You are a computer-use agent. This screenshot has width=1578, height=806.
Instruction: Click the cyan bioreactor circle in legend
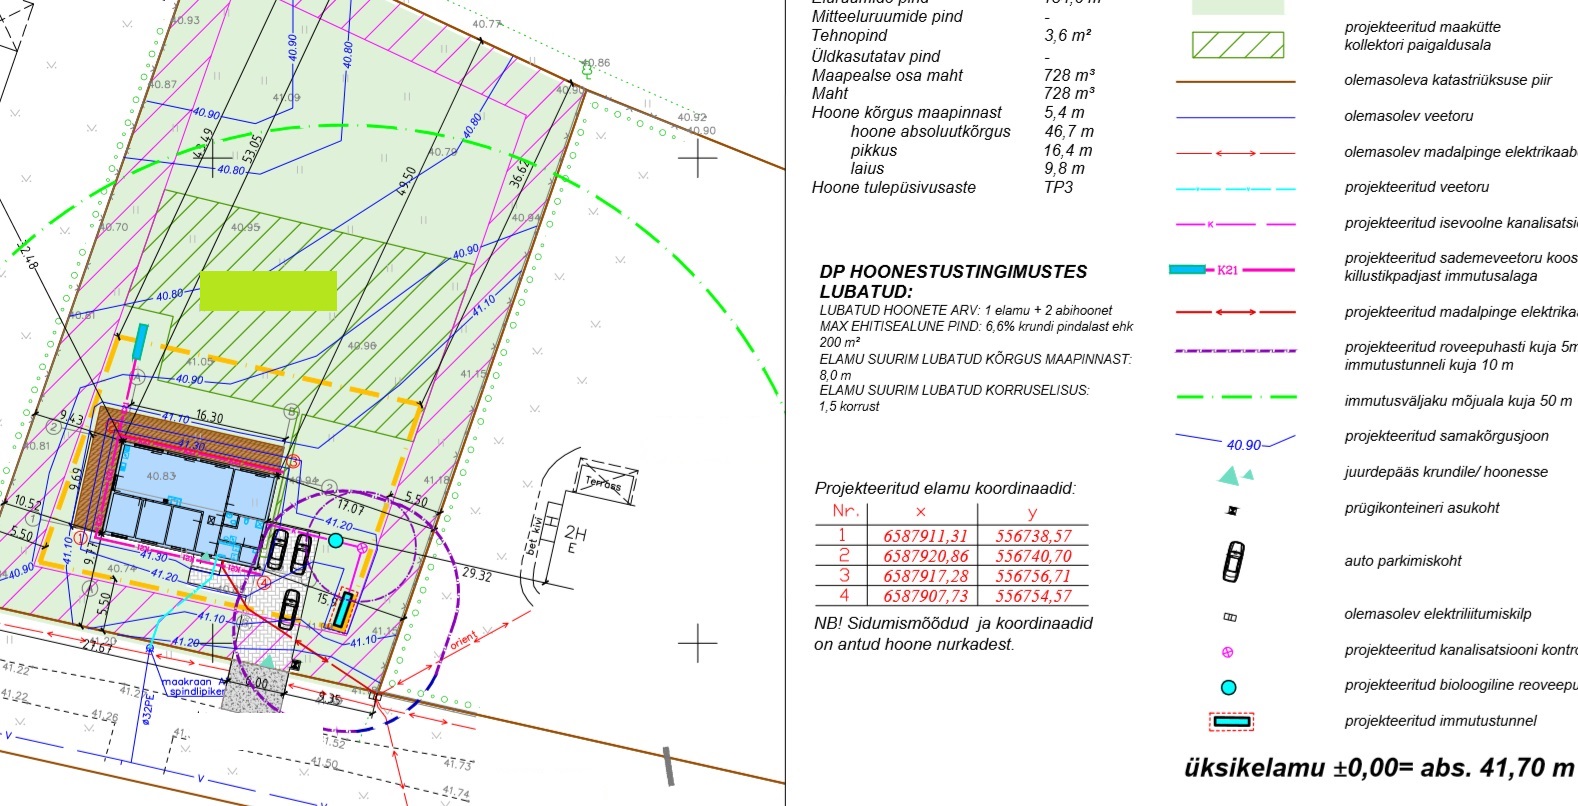coord(1229,687)
